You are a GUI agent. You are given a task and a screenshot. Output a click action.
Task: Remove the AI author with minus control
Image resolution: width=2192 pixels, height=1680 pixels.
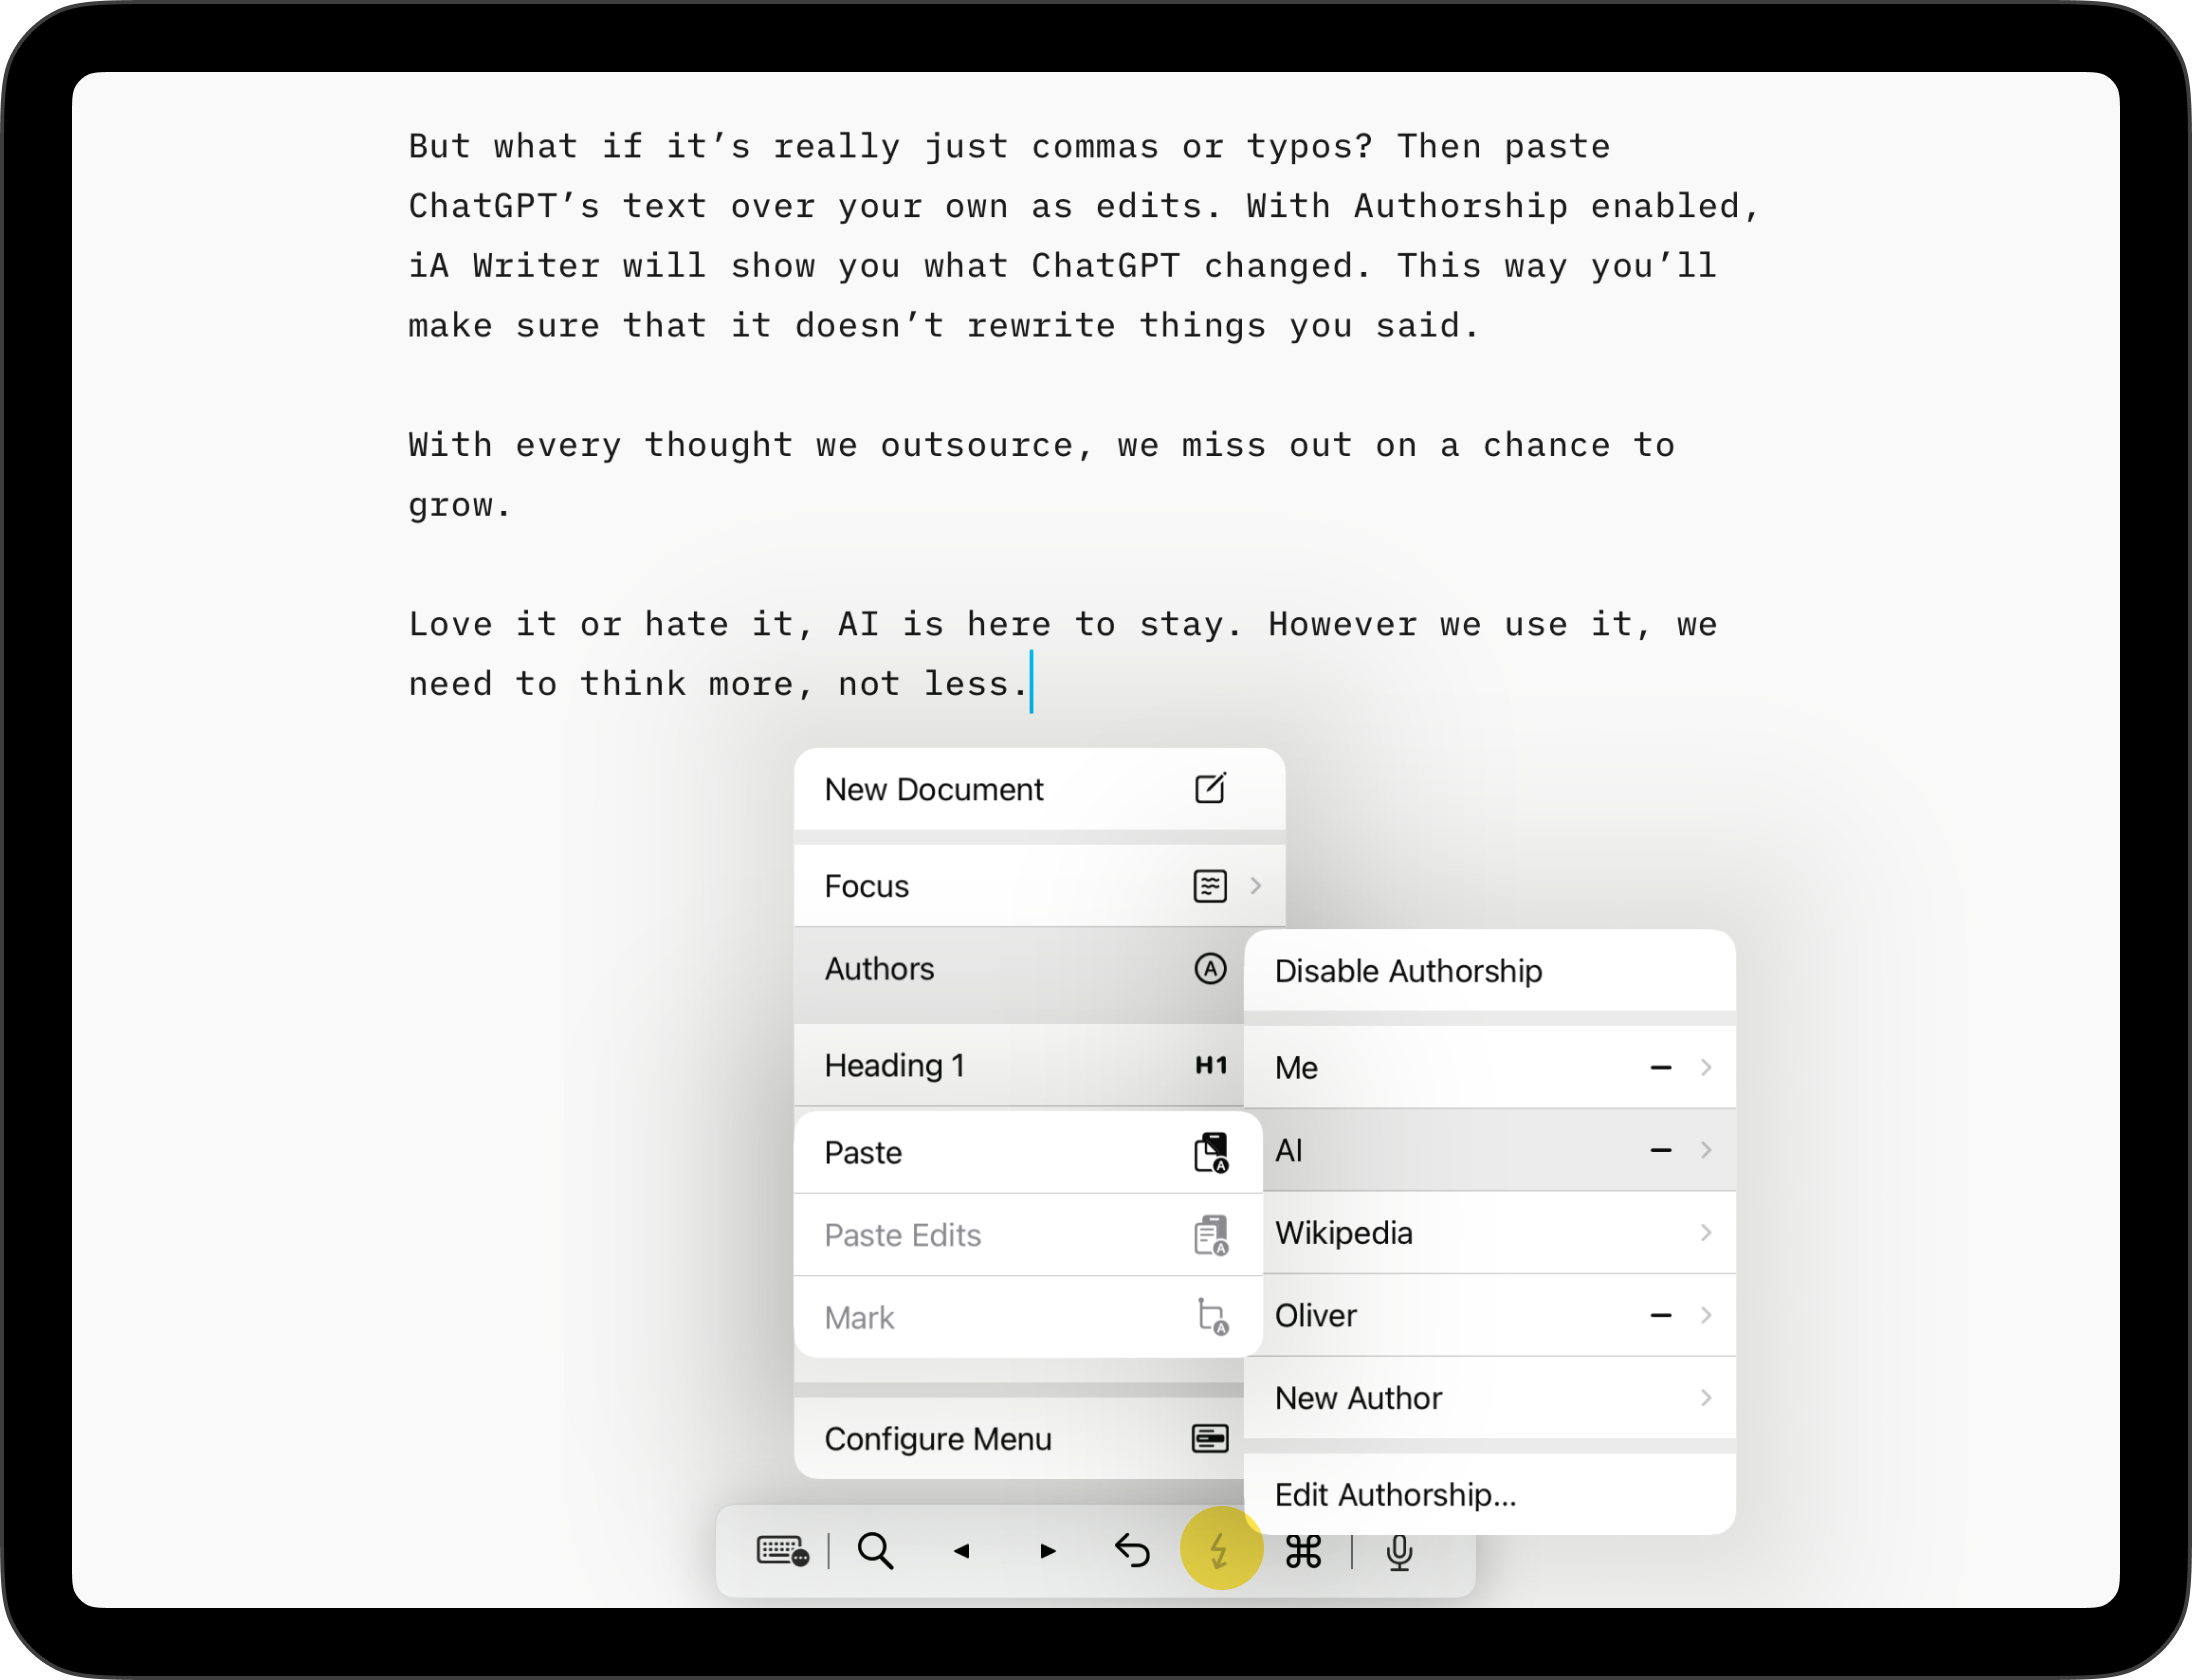tap(1660, 1150)
